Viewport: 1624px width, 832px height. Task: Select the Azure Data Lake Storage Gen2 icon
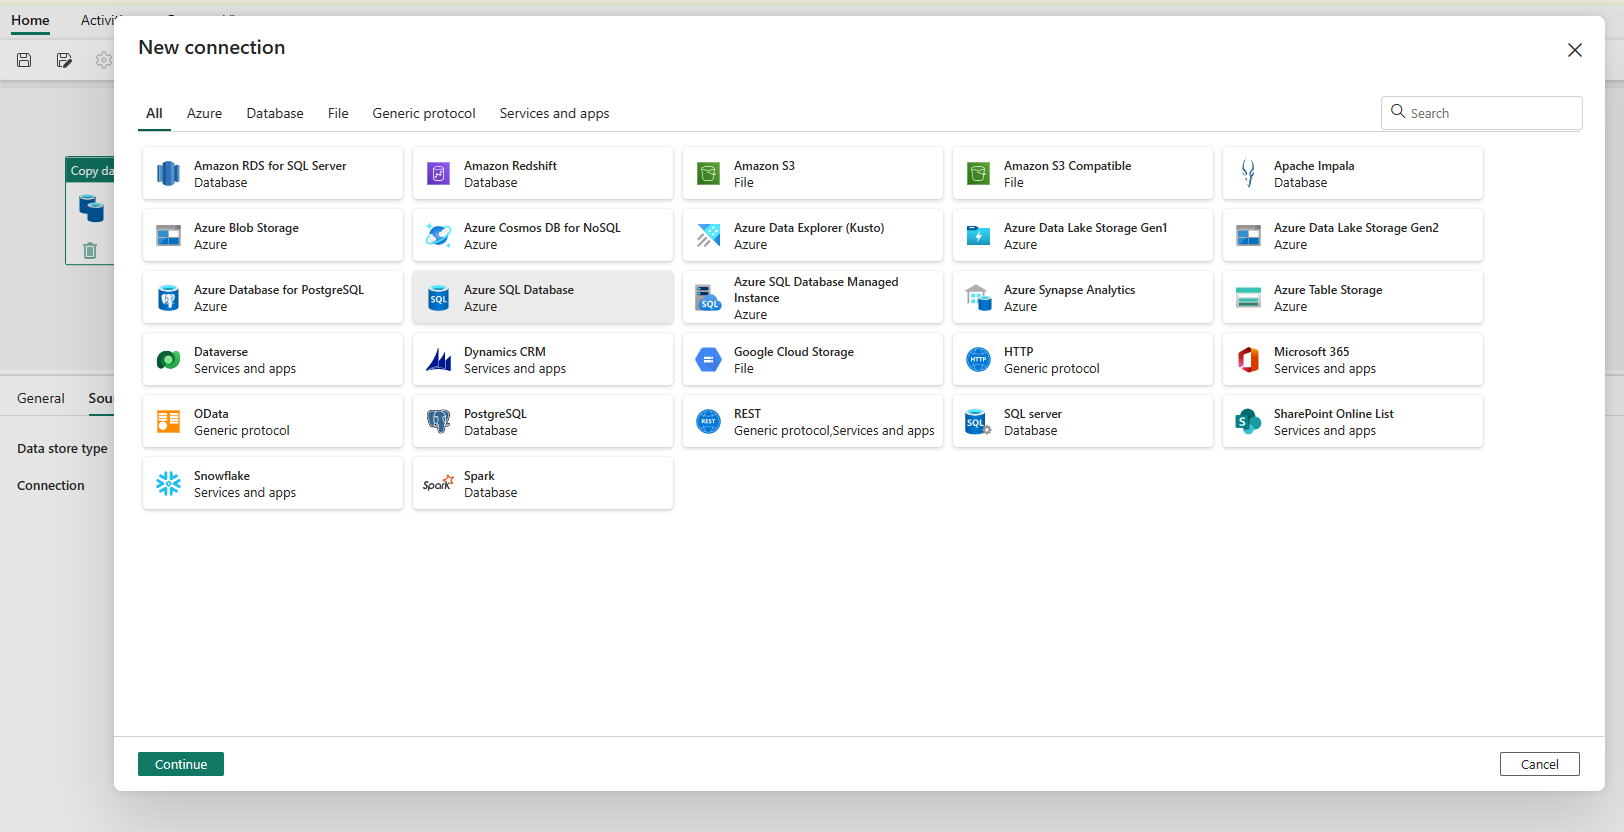pyautogui.click(x=1248, y=236)
